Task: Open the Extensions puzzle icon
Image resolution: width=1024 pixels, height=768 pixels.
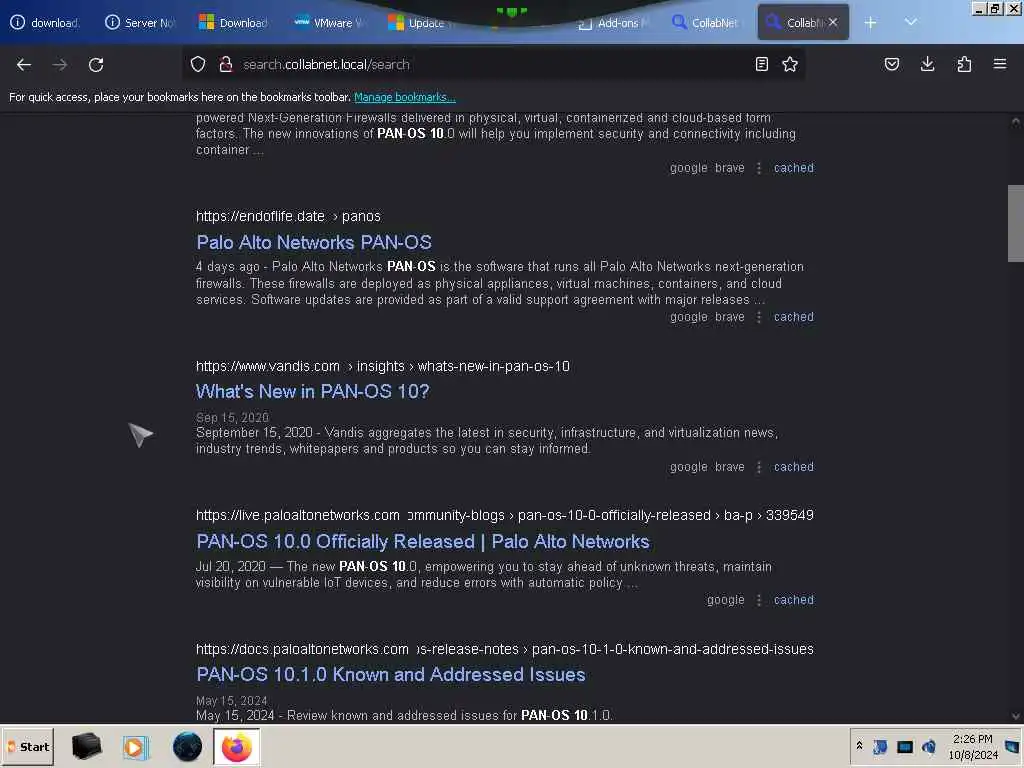Action: [x=964, y=64]
